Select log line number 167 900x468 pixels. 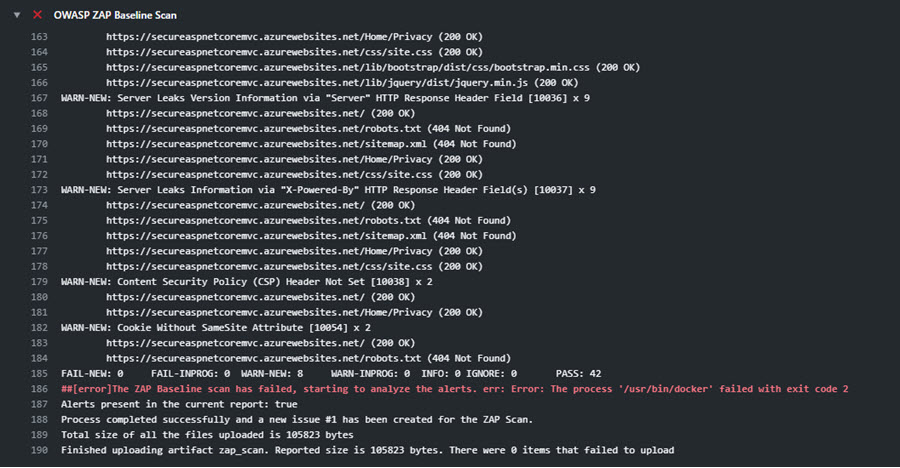click(x=39, y=98)
